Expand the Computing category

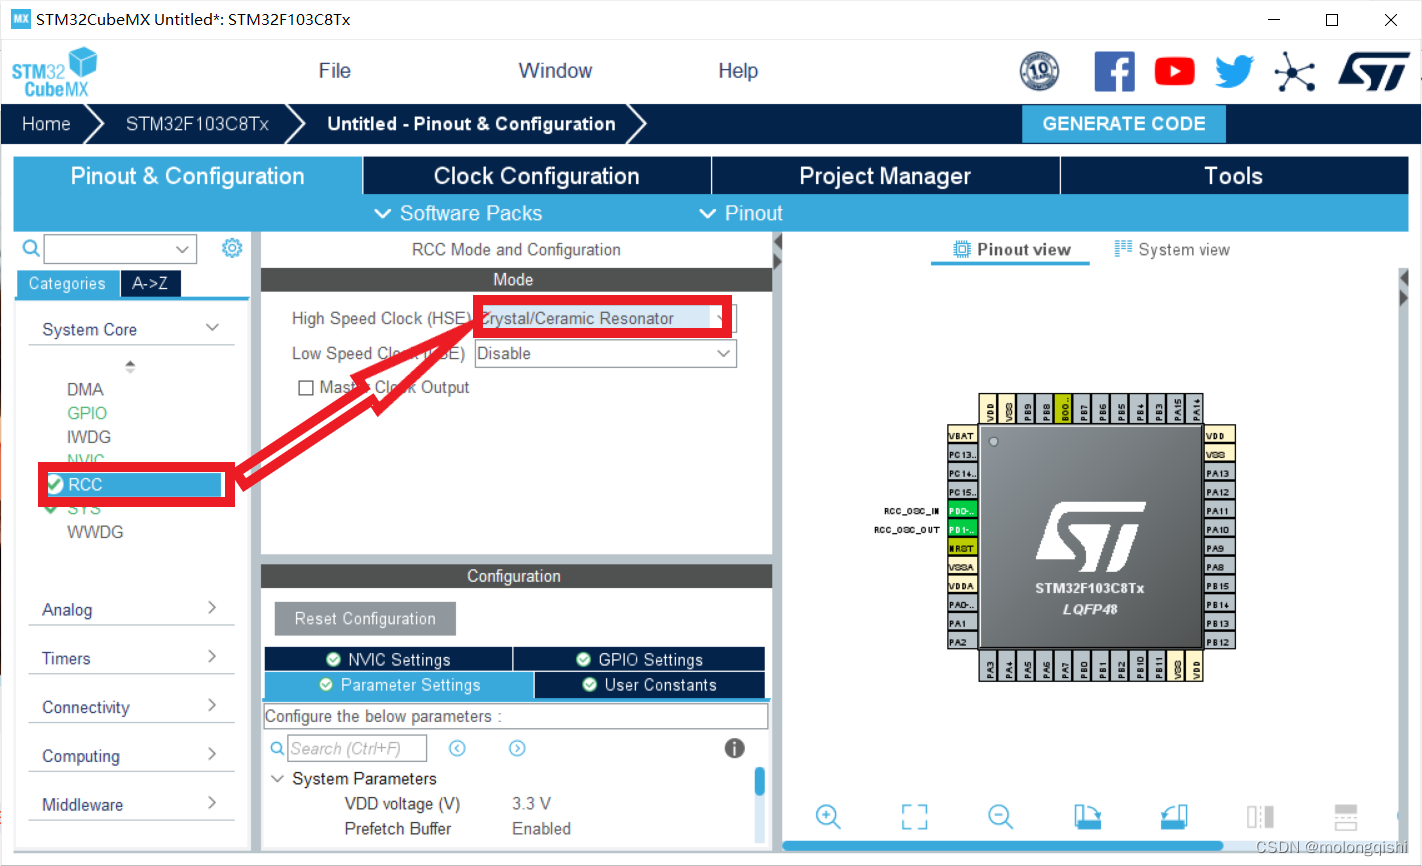(x=212, y=755)
